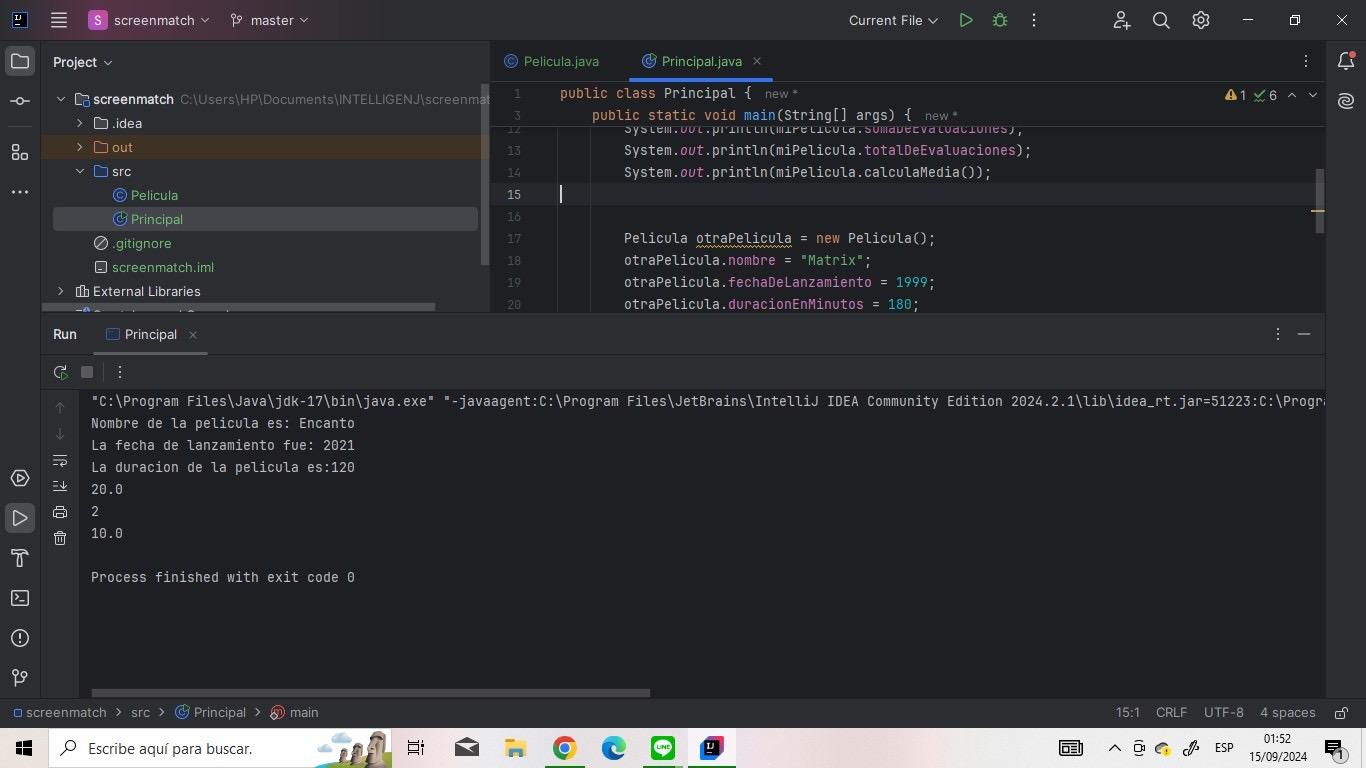This screenshot has height=768, width=1366.
Task: Open Code With Me icon
Action: tap(1122, 20)
